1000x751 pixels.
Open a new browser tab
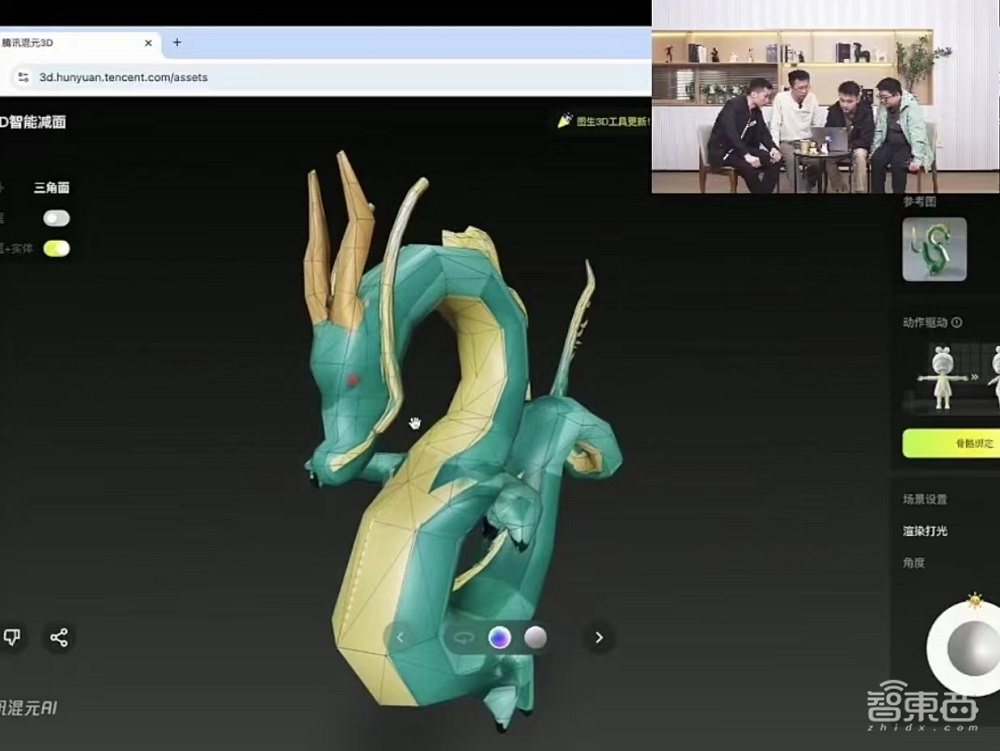pyautogui.click(x=176, y=43)
